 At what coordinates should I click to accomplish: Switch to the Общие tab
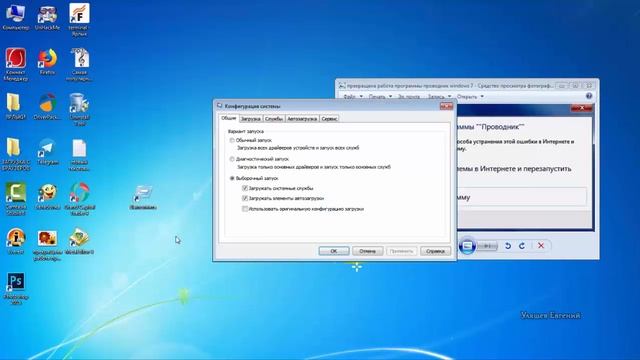pos(229,118)
